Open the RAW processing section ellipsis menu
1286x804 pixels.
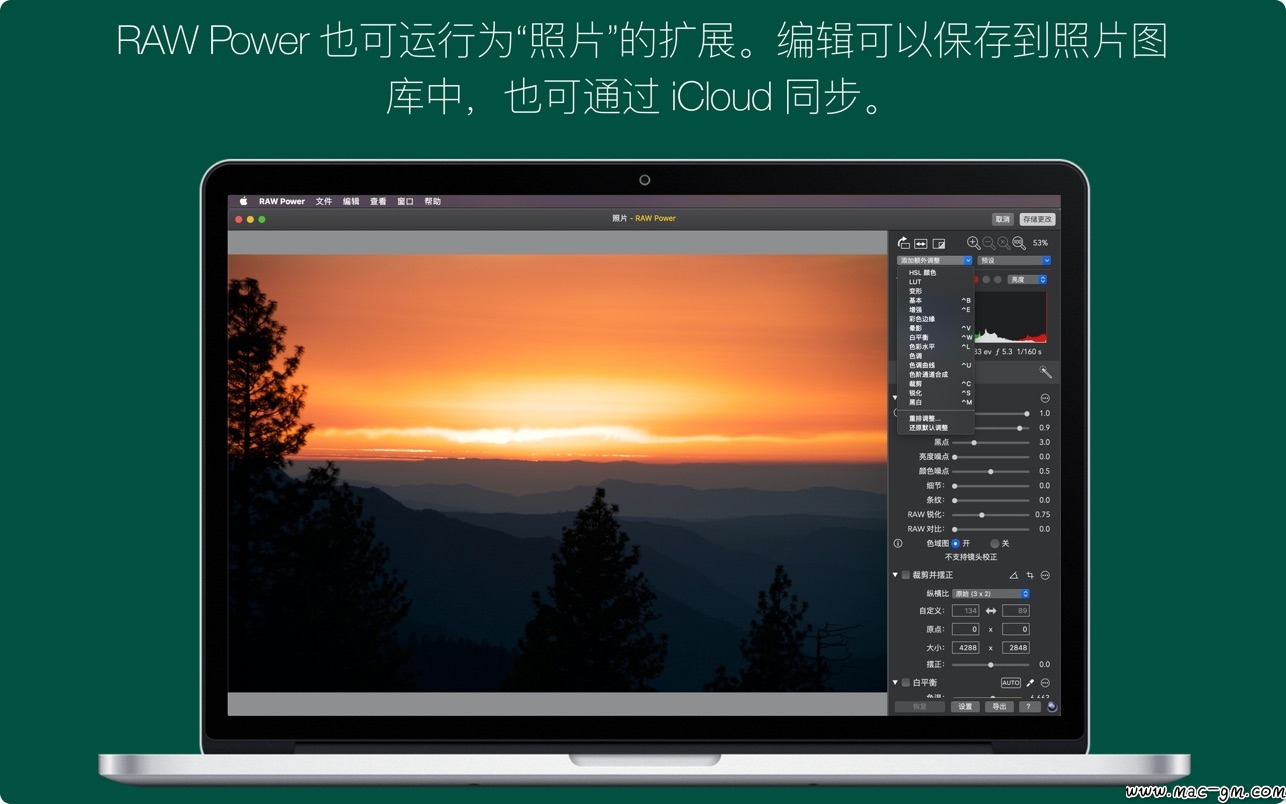pyautogui.click(x=1045, y=398)
